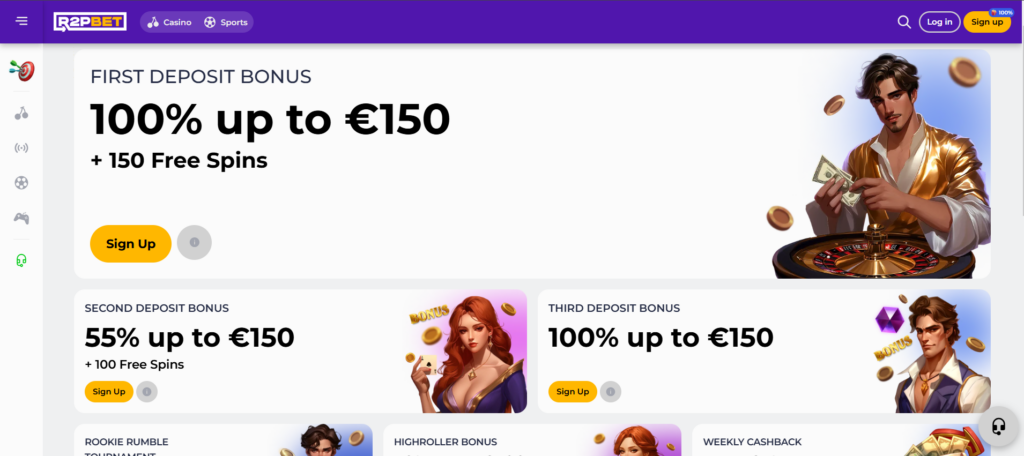Switch to the Sports tab
The image size is (1024, 456).
pos(226,21)
